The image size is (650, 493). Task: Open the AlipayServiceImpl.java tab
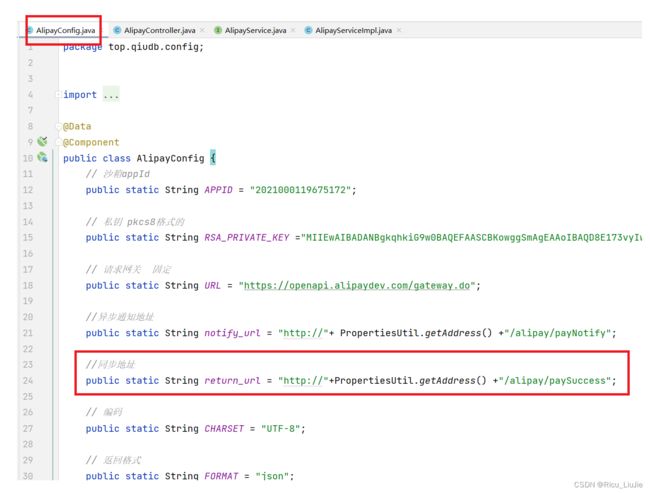(353, 30)
